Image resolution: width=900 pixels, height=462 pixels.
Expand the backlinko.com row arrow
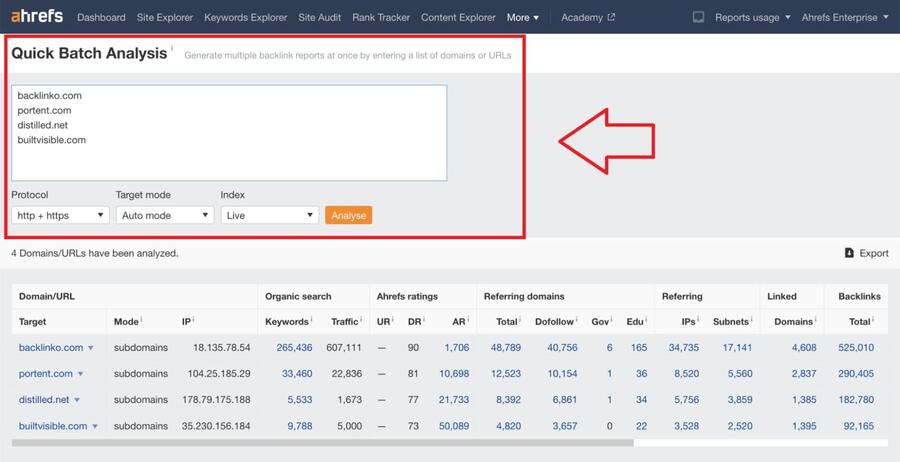[x=91, y=348]
